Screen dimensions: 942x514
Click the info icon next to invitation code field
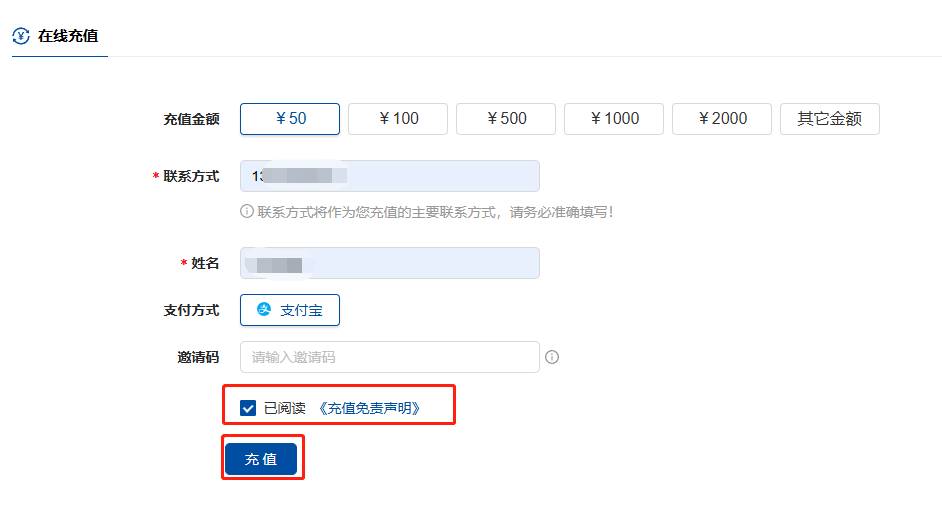pyautogui.click(x=552, y=357)
